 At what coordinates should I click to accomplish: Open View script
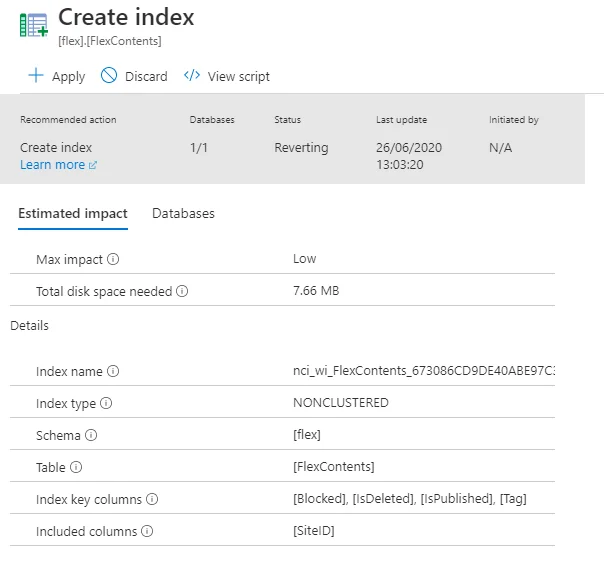[238, 77]
